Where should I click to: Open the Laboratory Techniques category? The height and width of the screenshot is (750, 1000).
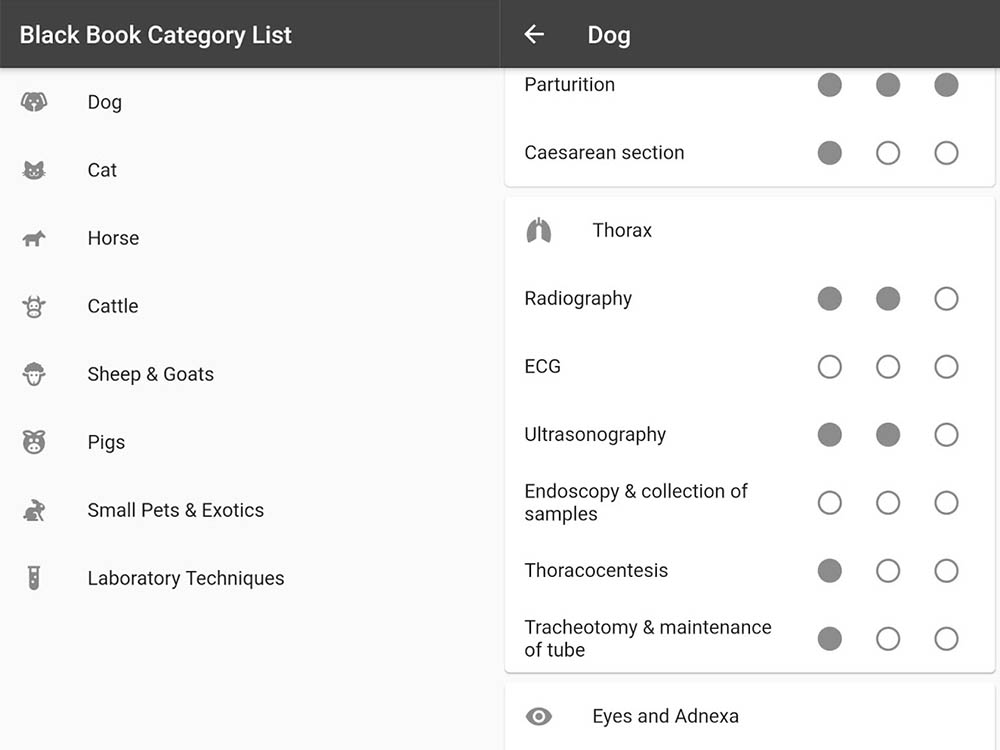pos(186,578)
